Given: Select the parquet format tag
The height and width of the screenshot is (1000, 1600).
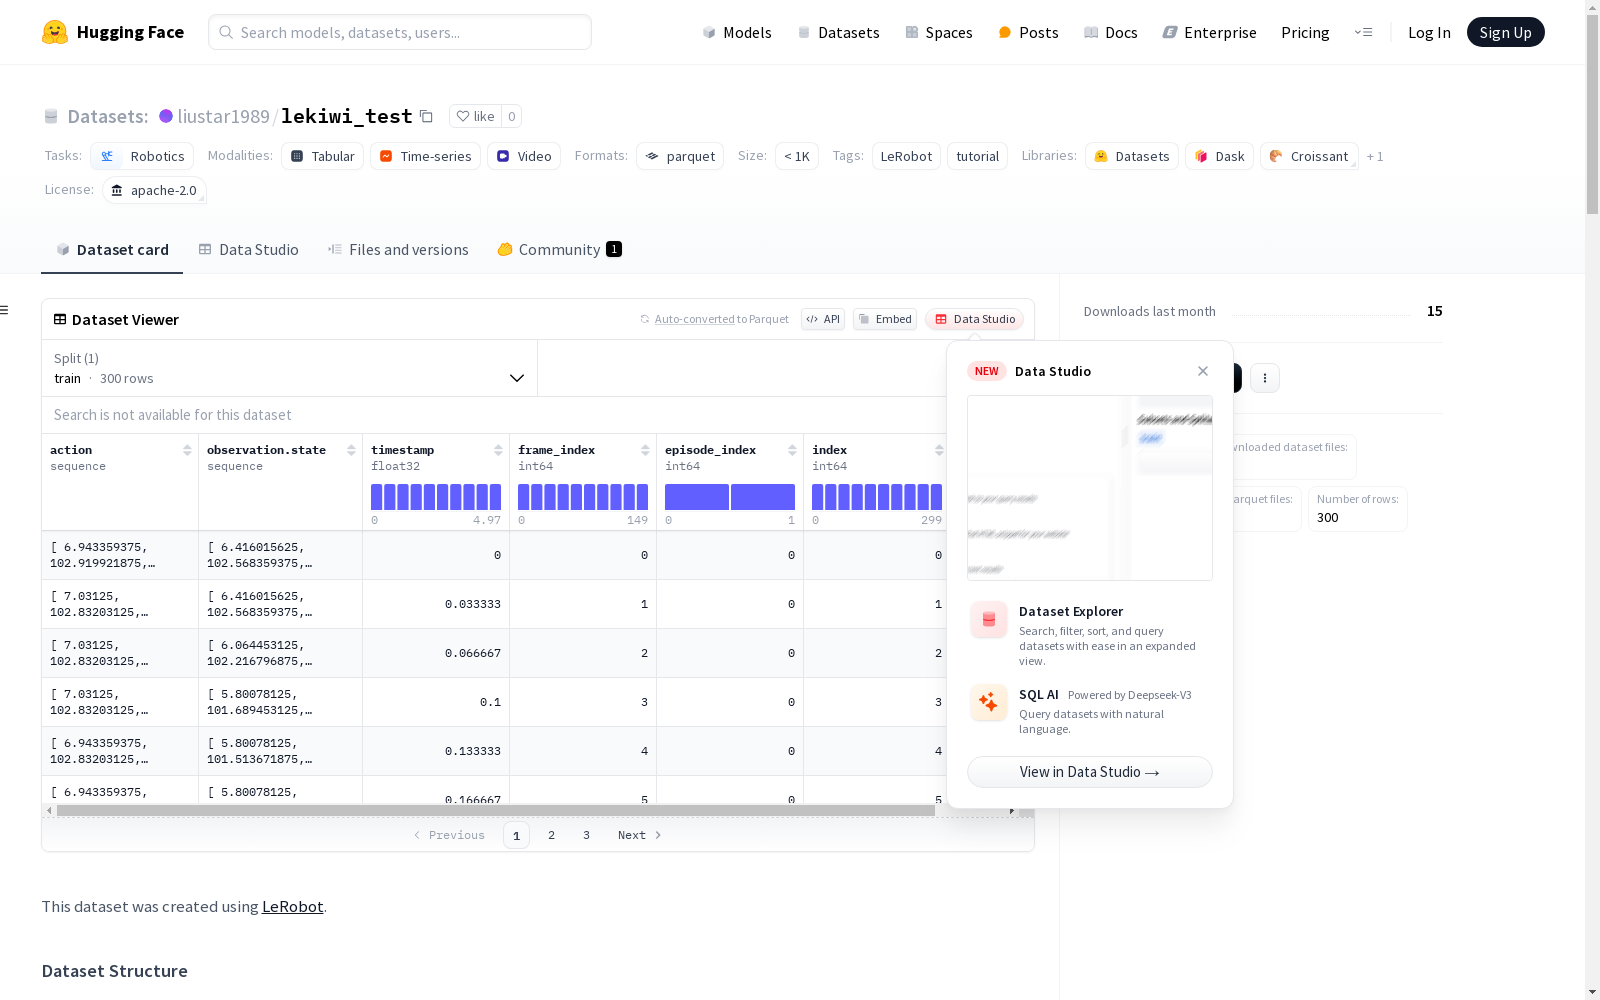Looking at the screenshot, I should pos(680,156).
